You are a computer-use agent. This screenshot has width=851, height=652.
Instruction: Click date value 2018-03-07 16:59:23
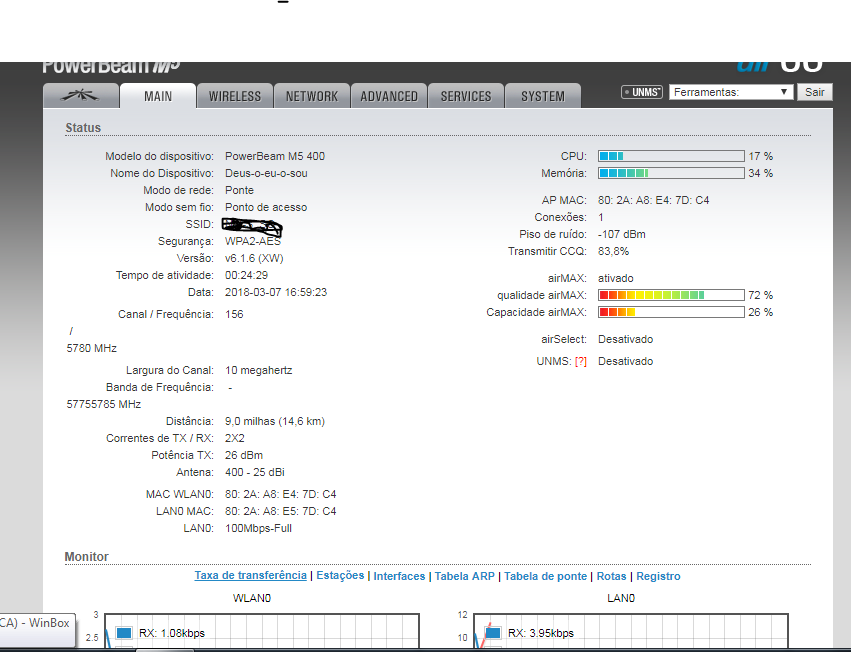(276, 292)
